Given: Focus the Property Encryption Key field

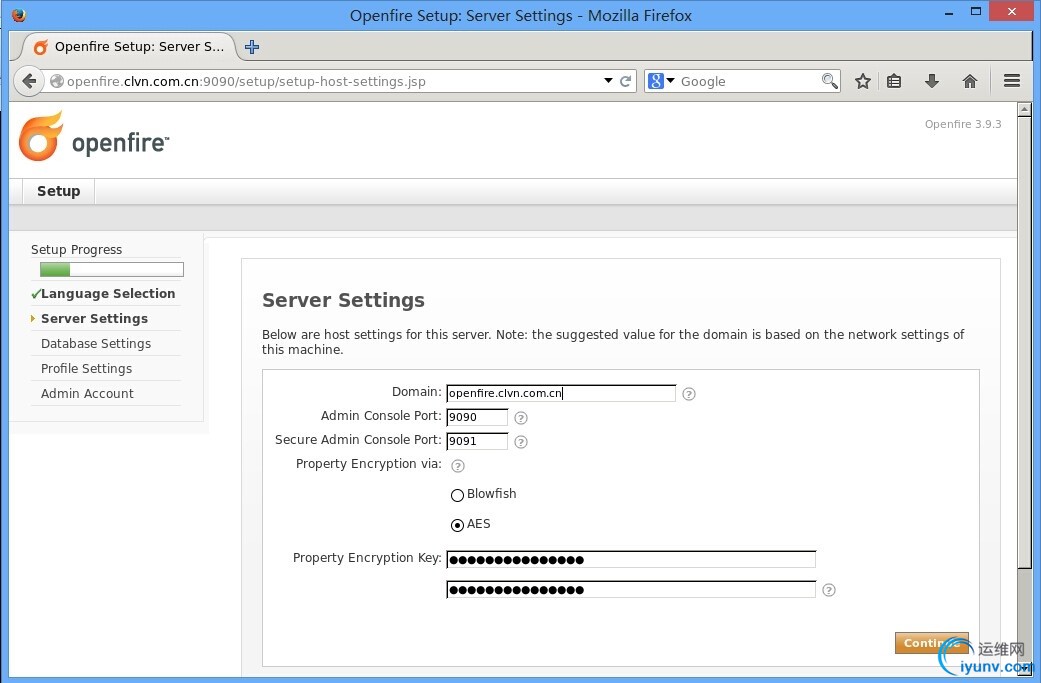Looking at the screenshot, I should [631, 560].
